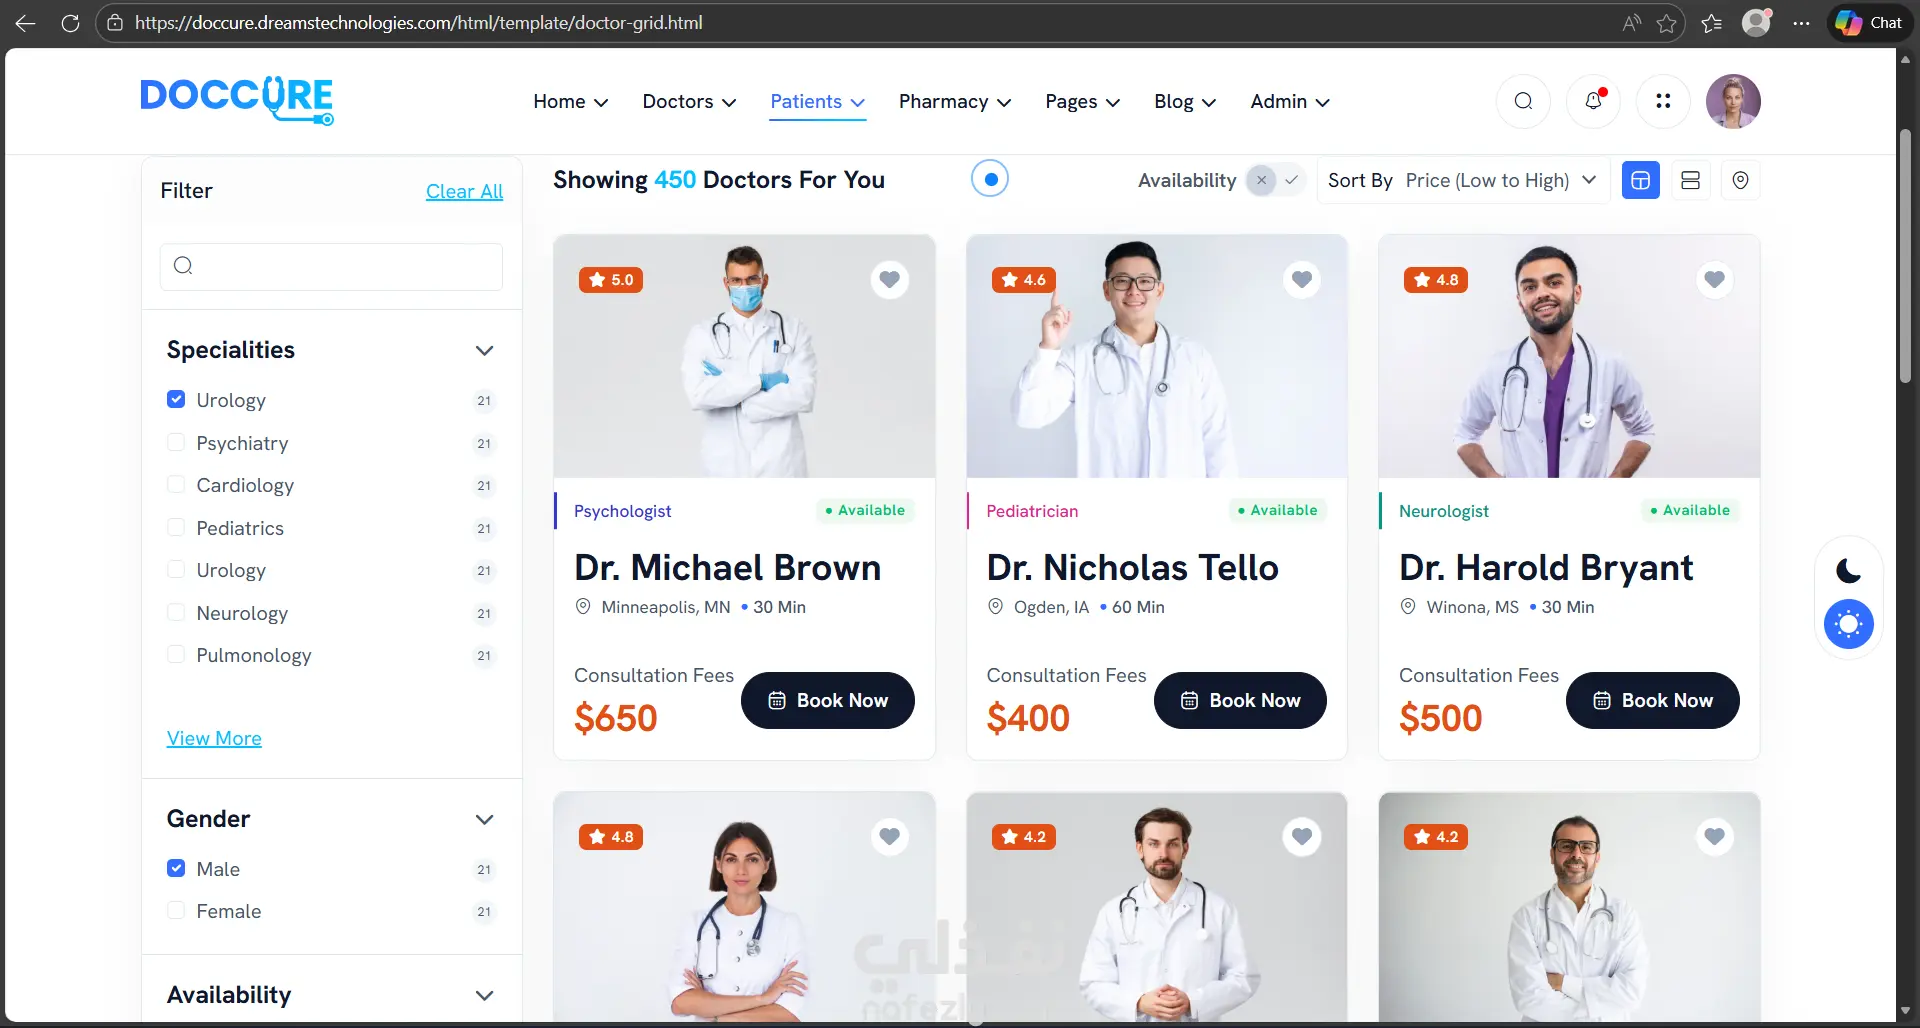The height and width of the screenshot is (1028, 1920).
Task: Open the browser favorites list icon
Action: coord(1712,23)
